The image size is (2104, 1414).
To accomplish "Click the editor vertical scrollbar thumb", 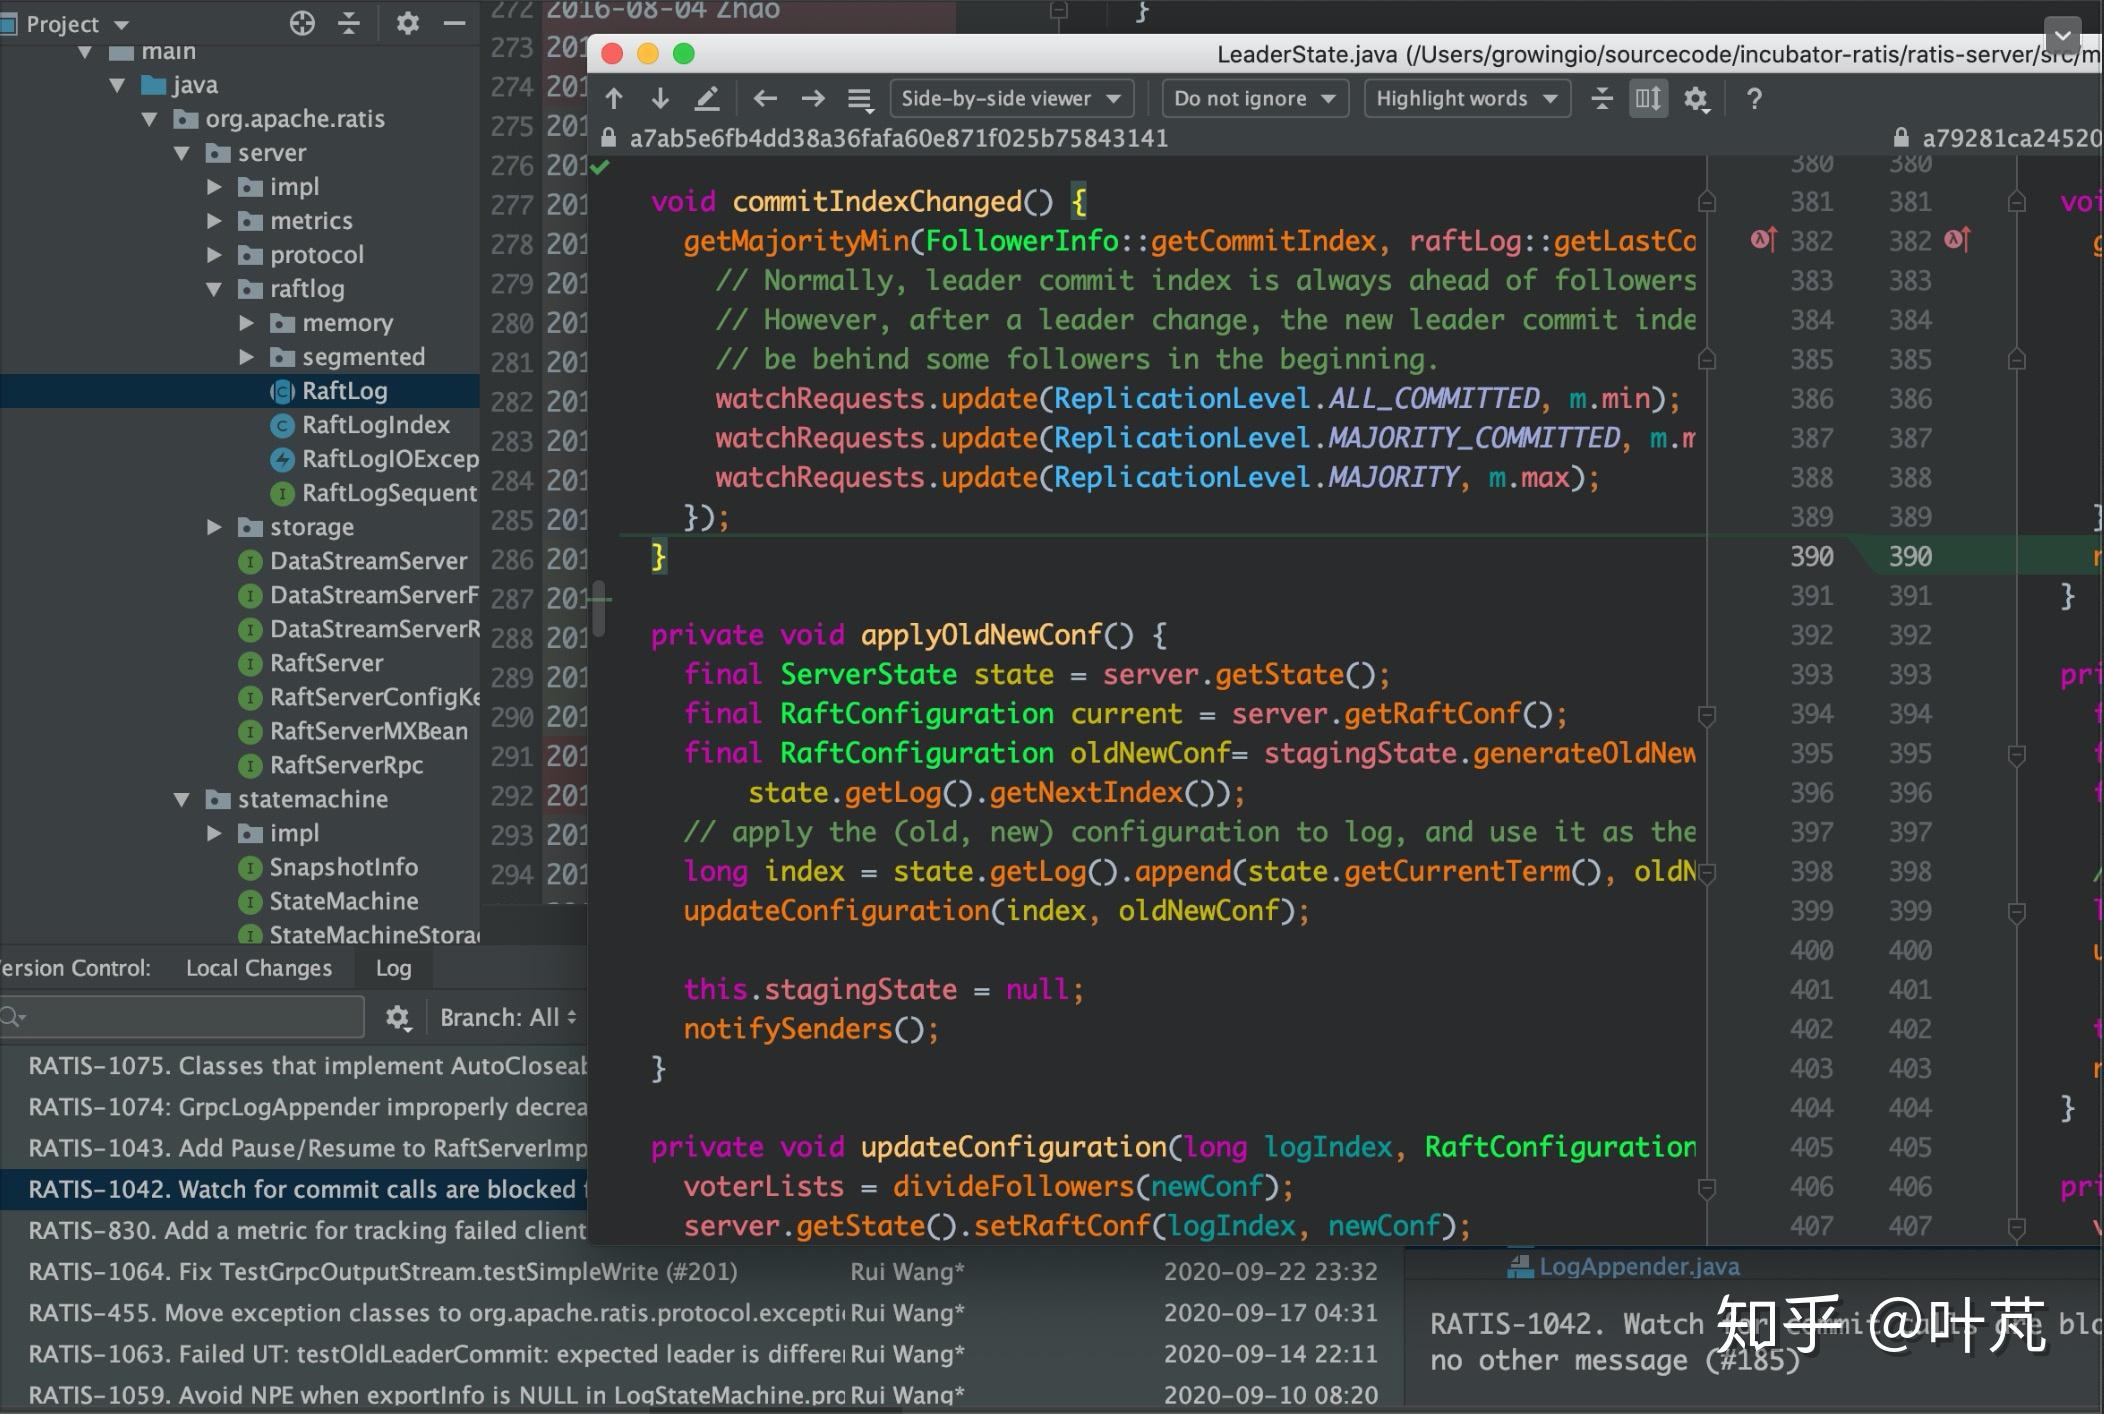I will (599, 608).
